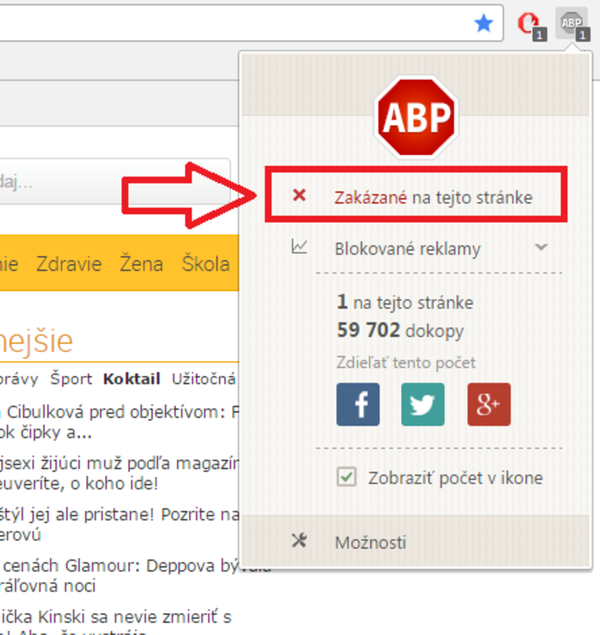Open the Škola navigation tab
Viewport: 600px width, 635px height.
tap(206, 262)
